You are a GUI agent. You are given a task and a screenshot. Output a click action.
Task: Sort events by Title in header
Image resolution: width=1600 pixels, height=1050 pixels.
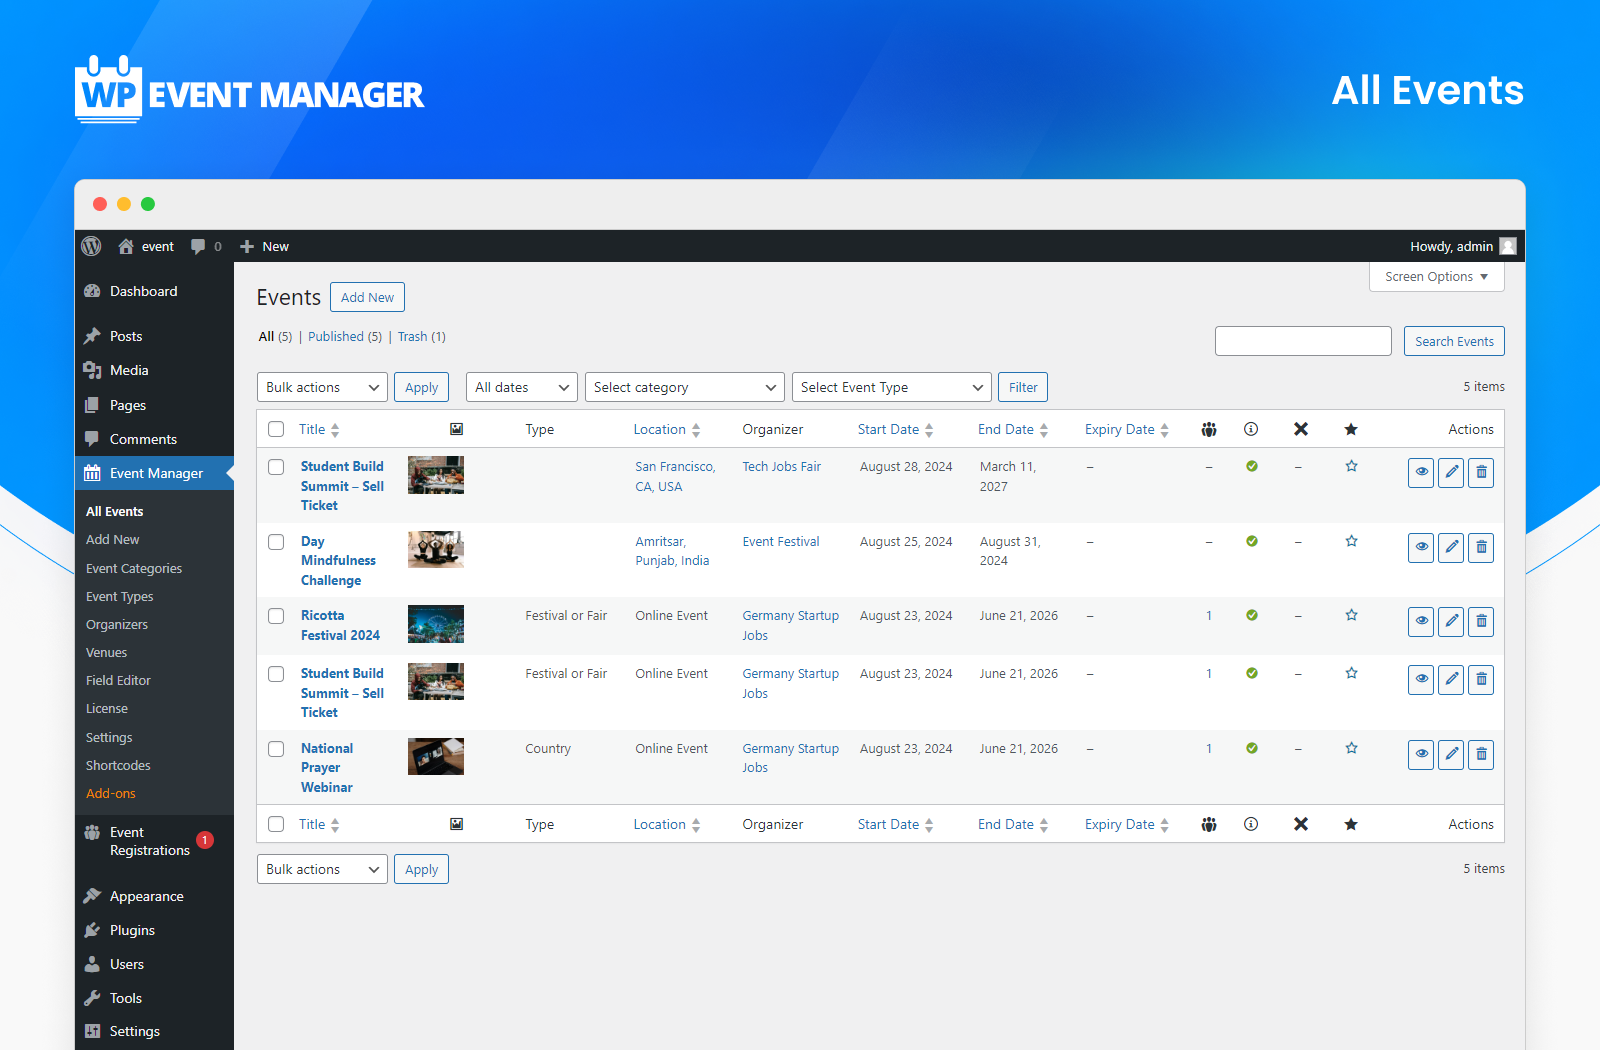[319, 429]
